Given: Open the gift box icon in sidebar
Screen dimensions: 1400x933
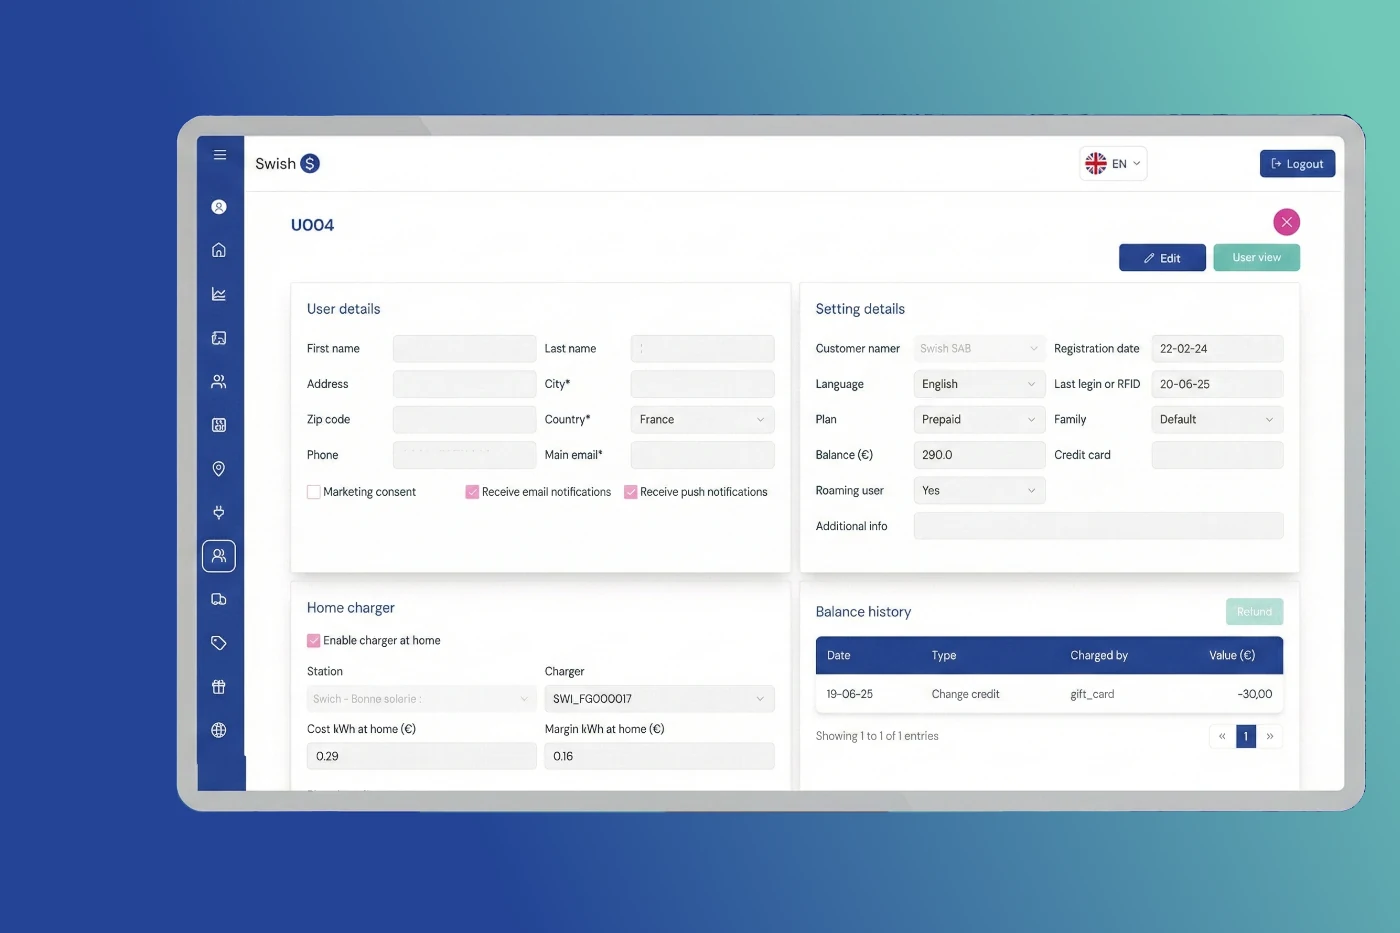Looking at the screenshot, I should (x=219, y=687).
